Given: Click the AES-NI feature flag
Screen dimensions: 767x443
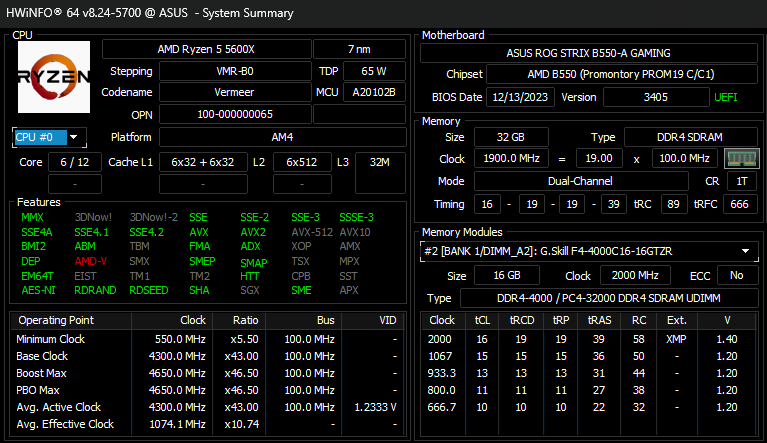Looking at the screenshot, I should [x=38, y=290].
